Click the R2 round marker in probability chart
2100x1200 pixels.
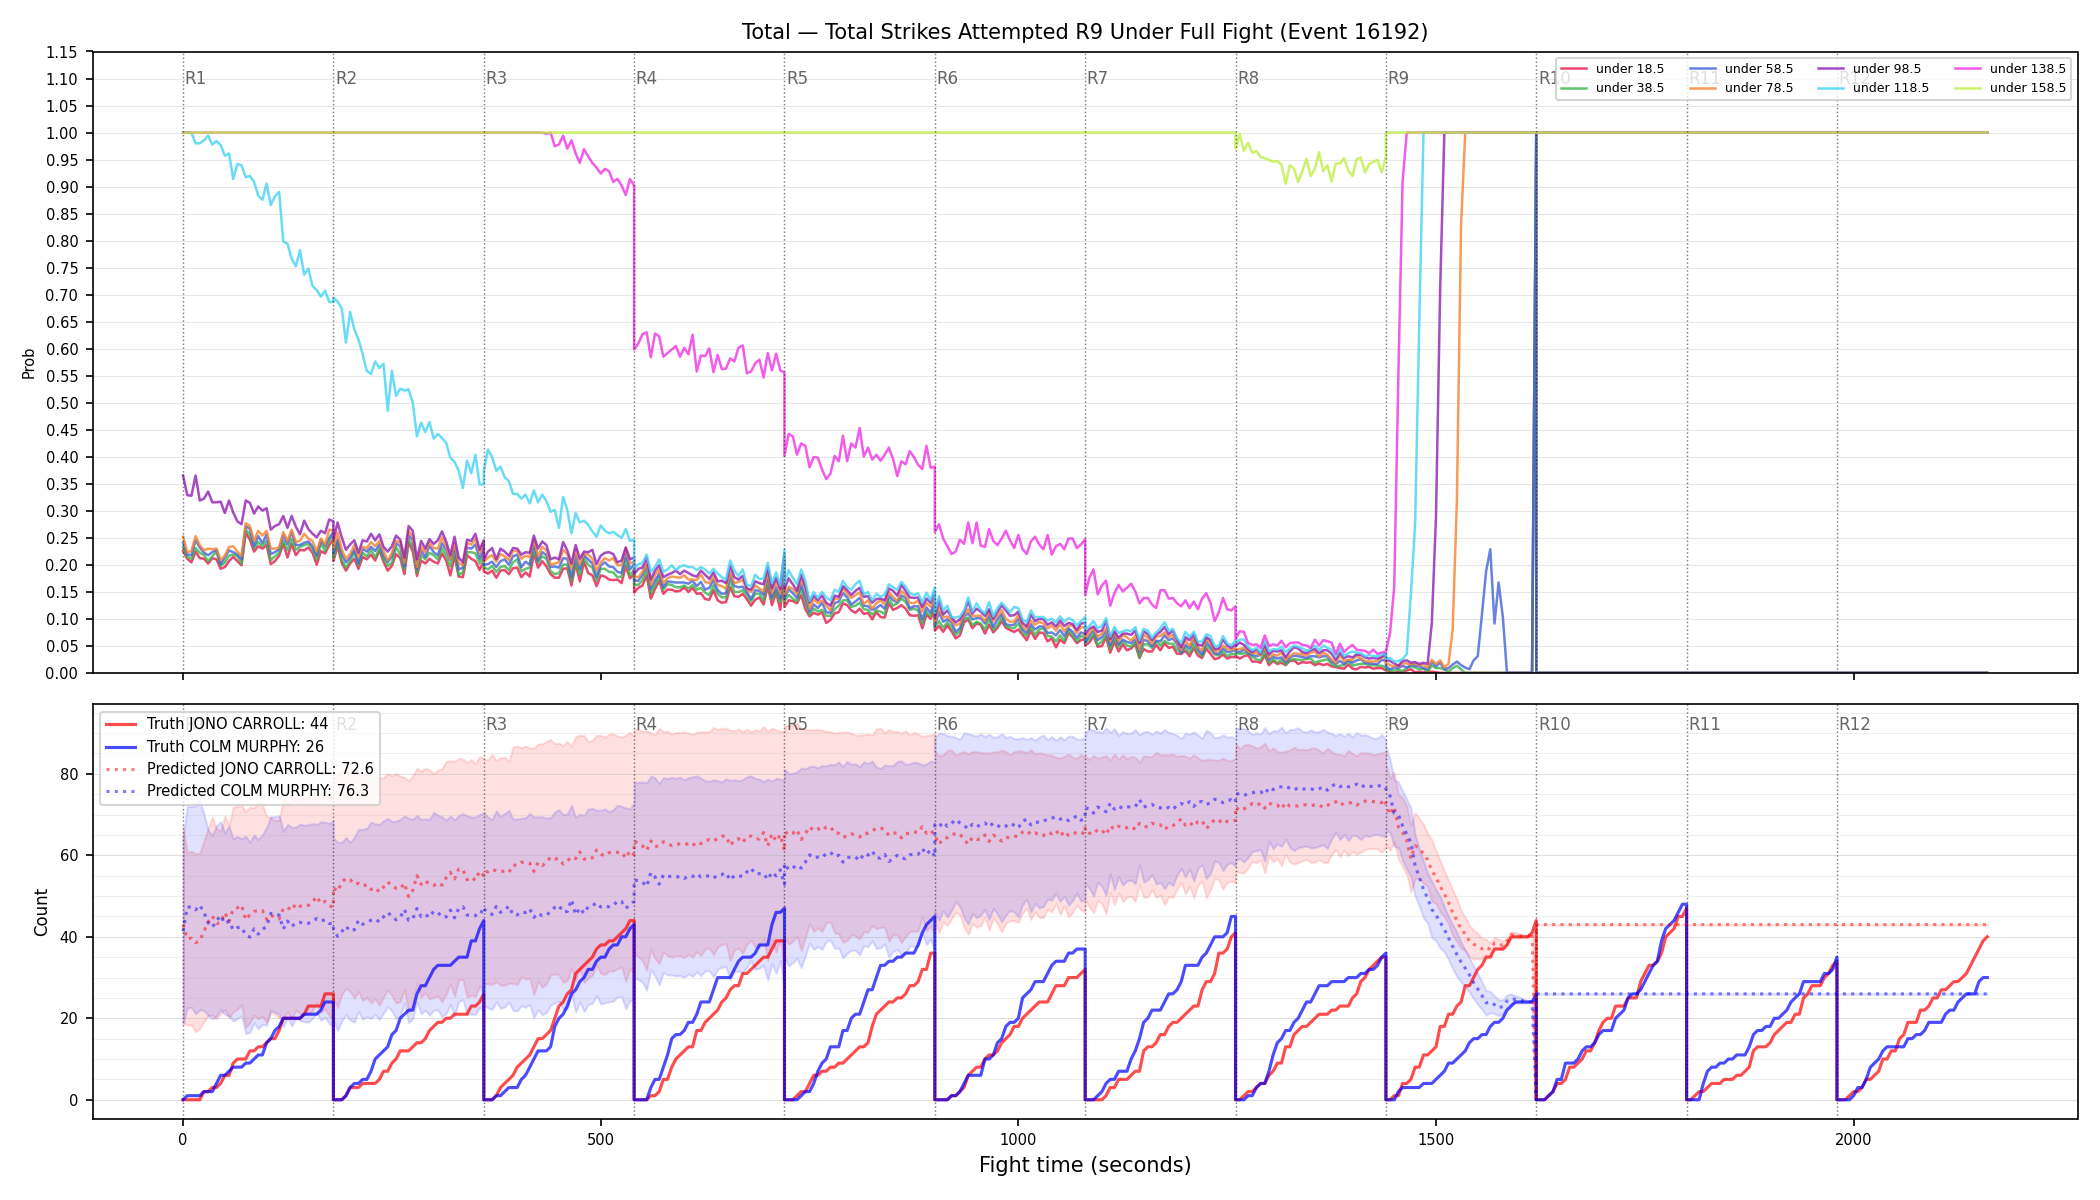coord(346,78)
